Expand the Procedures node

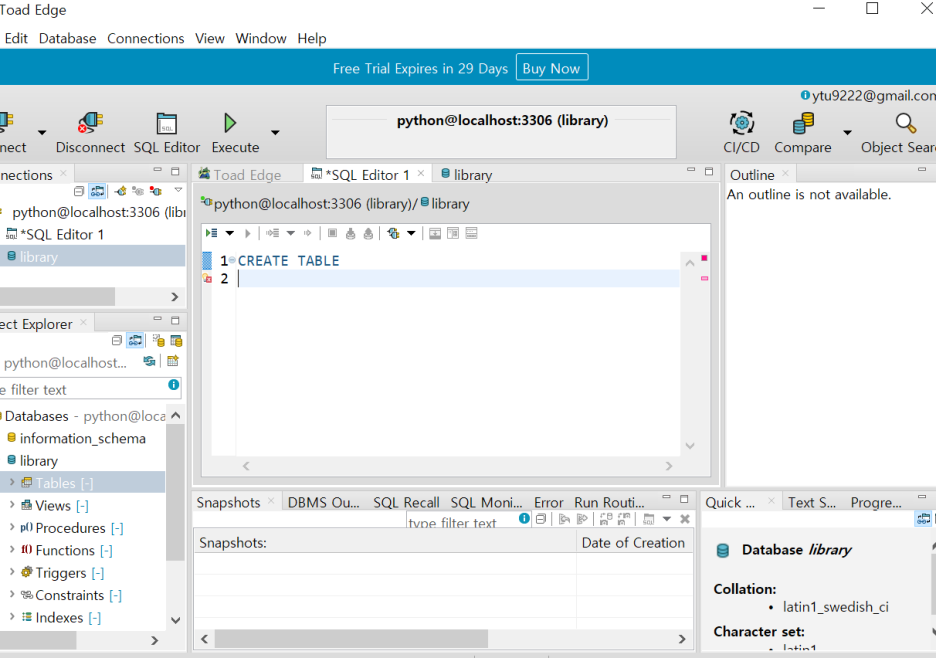11,527
